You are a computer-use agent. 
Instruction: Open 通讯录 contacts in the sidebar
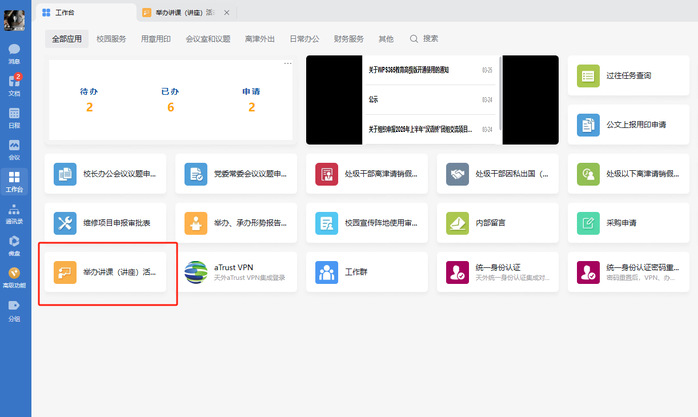pos(14,213)
